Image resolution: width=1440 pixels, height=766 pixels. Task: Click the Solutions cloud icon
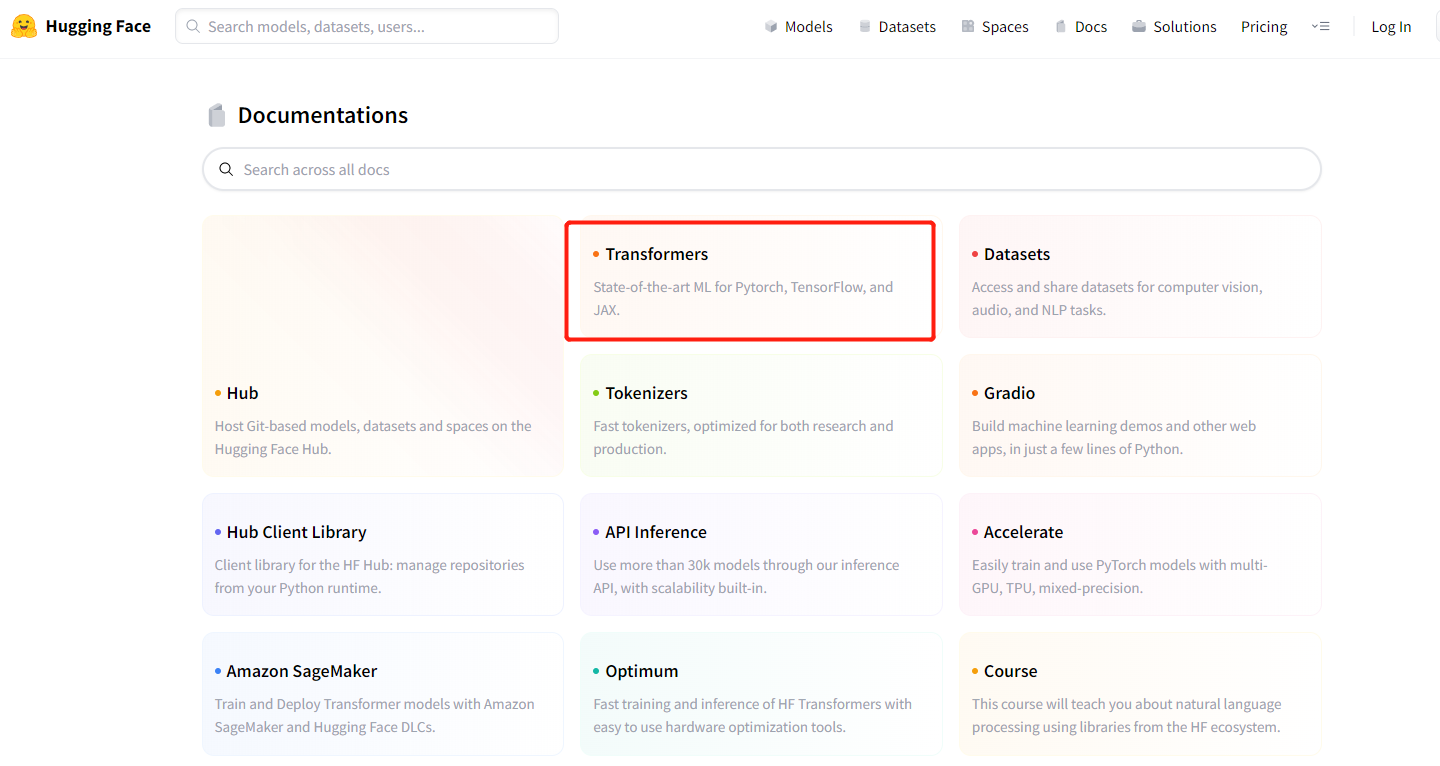pyautogui.click(x=1139, y=27)
